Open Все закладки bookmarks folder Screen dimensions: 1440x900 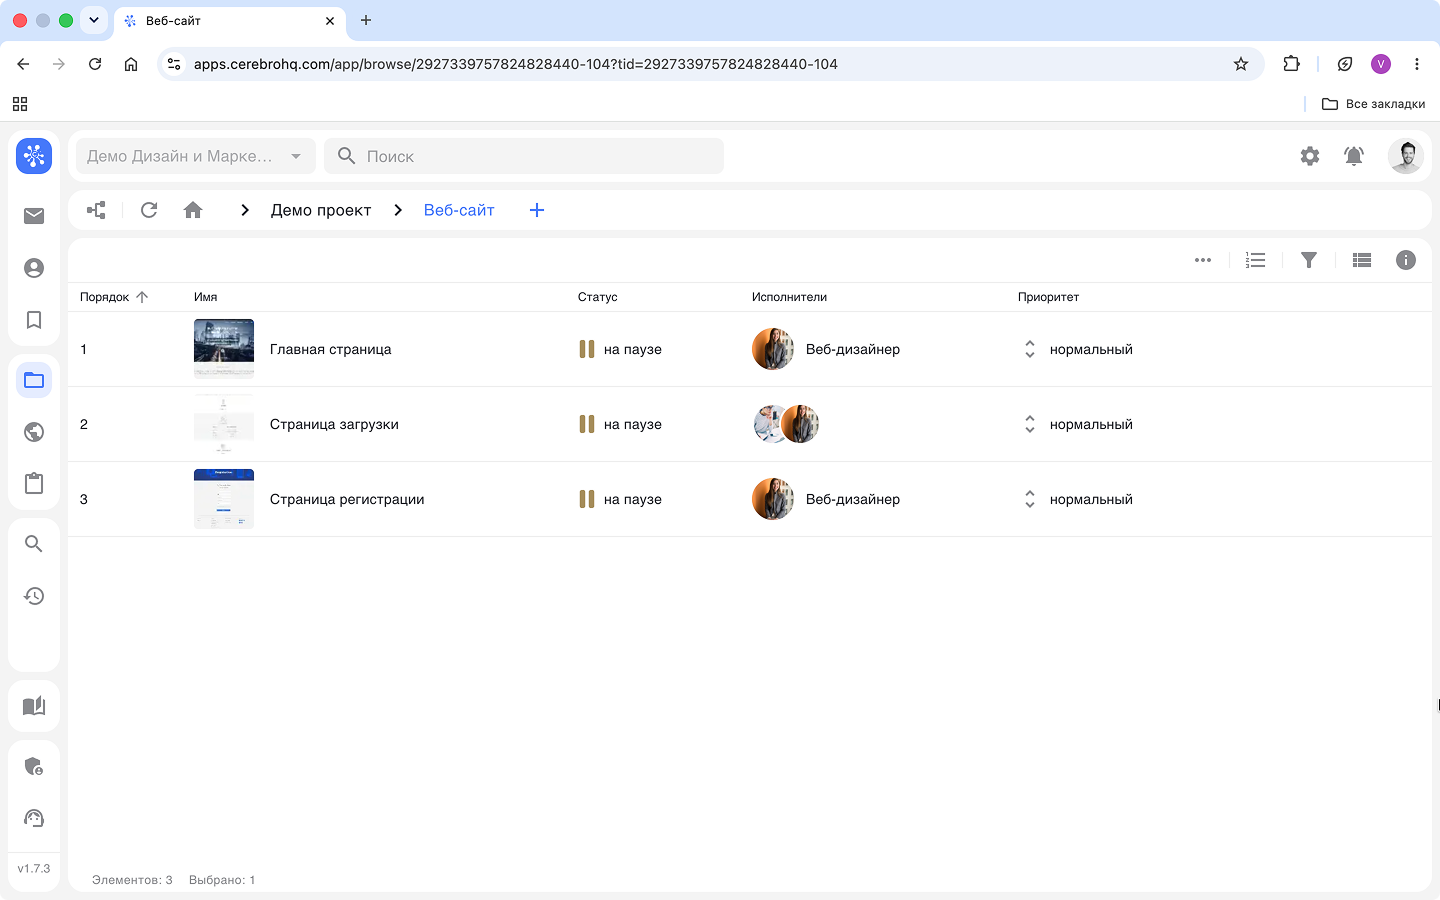pyautogui.click(x=1373, y=104)
